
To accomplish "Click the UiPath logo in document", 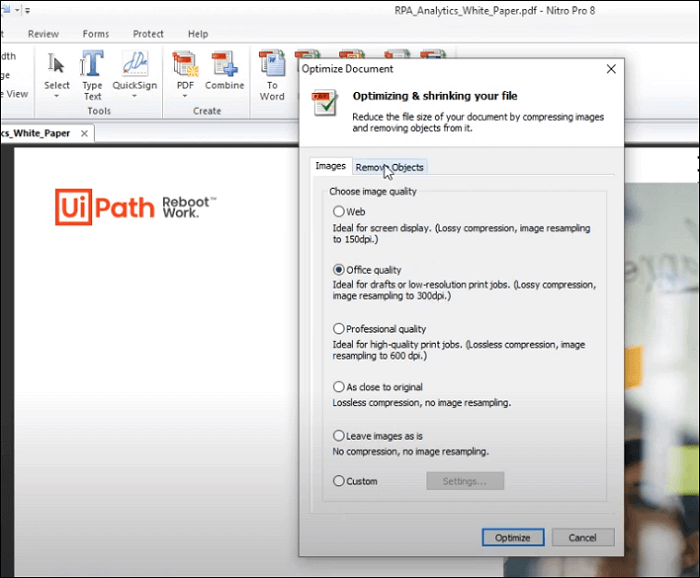I will pyautogui.click(x=104, y=207).
